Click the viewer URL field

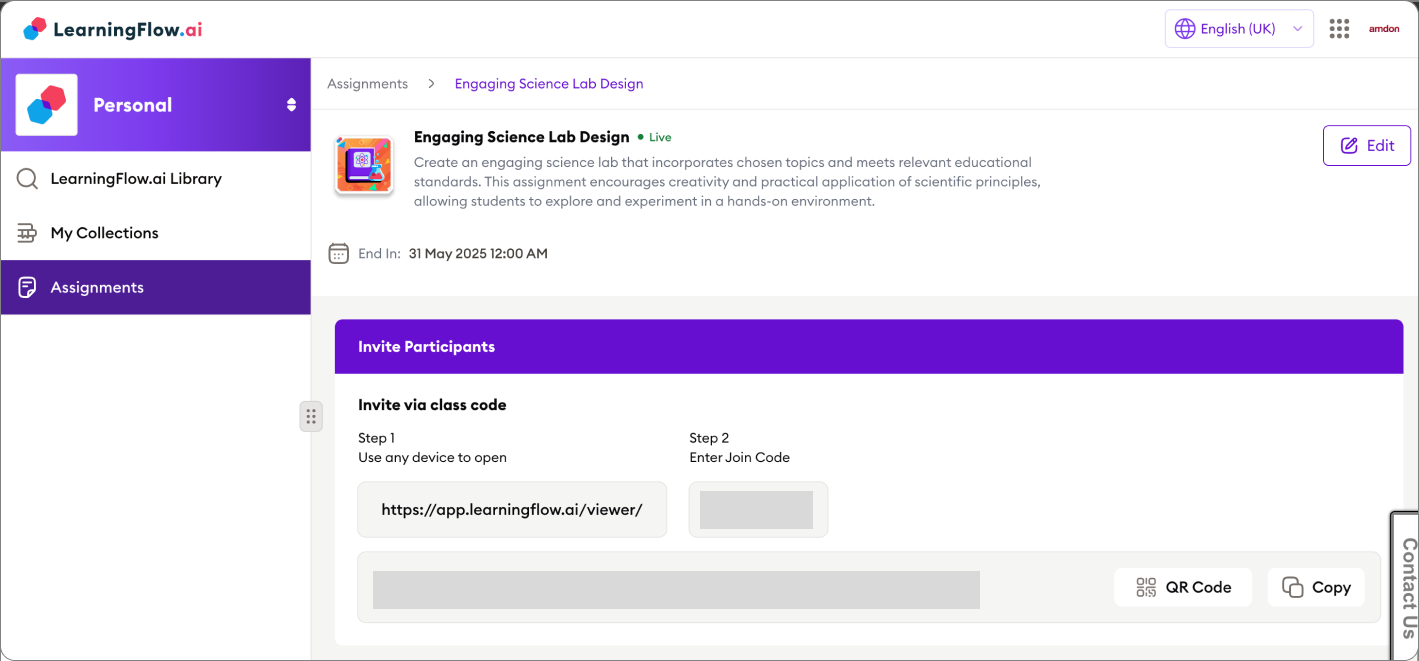click(x=511, y=509)
